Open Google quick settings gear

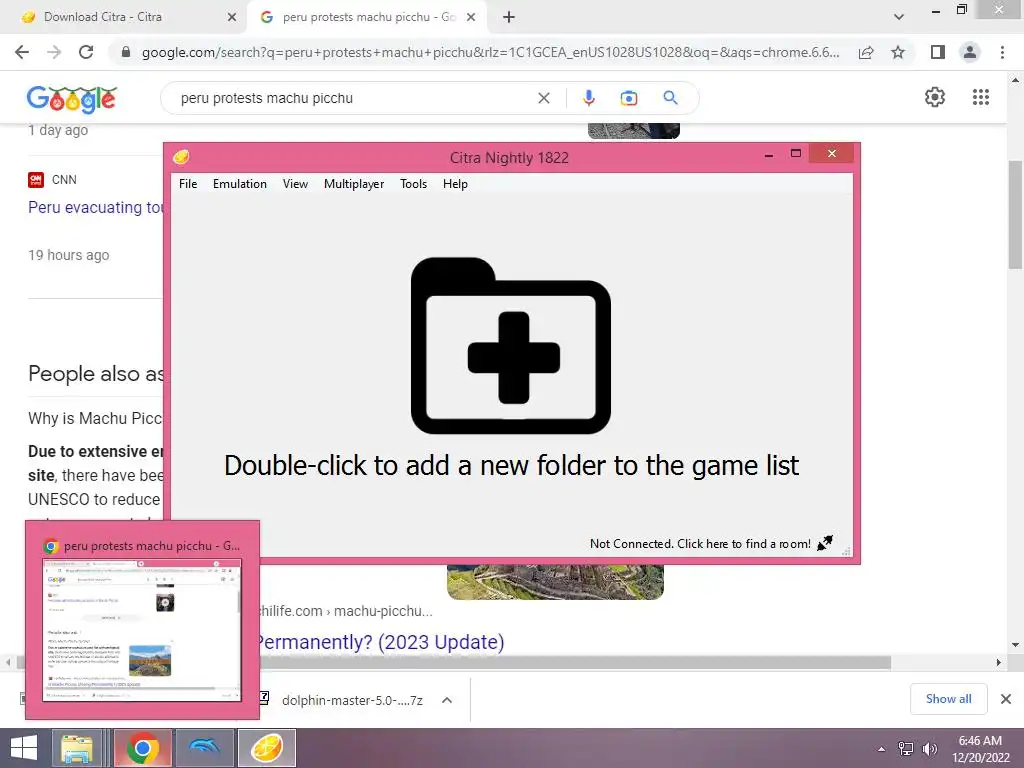point(935,97)
